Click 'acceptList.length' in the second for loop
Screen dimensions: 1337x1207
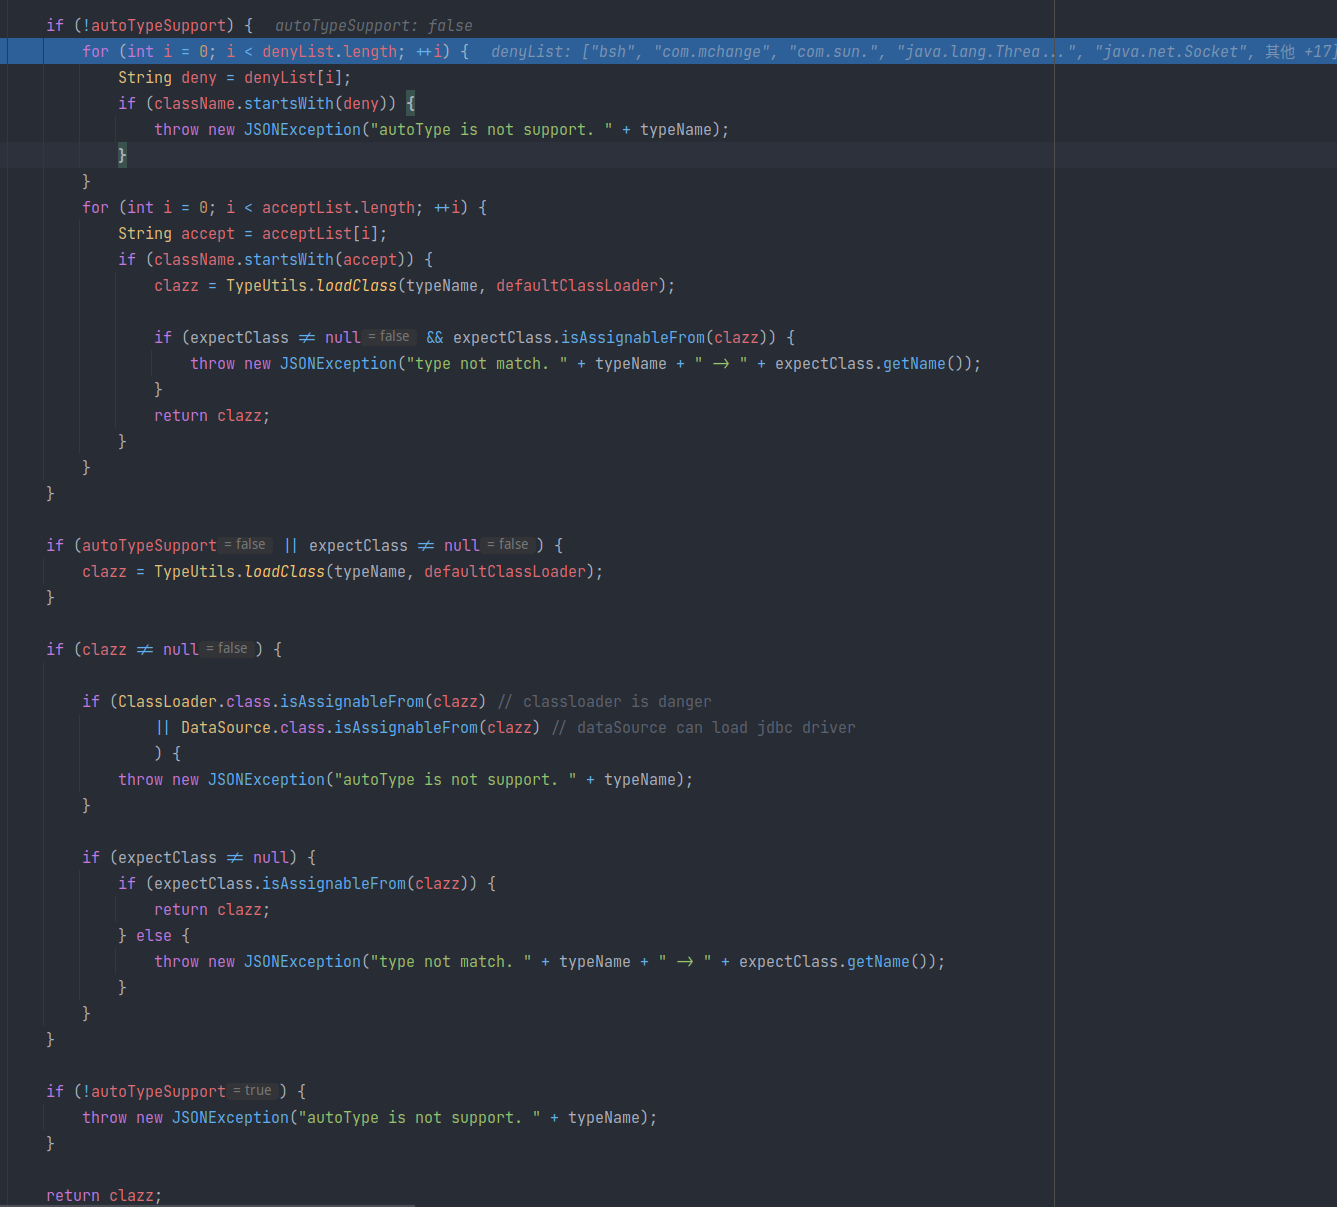338,208
